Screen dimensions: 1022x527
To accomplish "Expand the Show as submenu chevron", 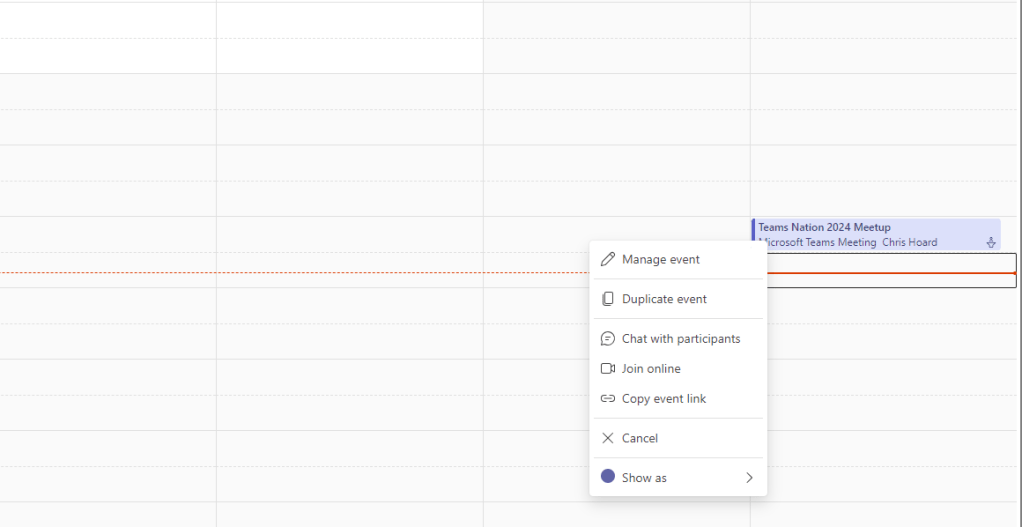I will (749, 478).
